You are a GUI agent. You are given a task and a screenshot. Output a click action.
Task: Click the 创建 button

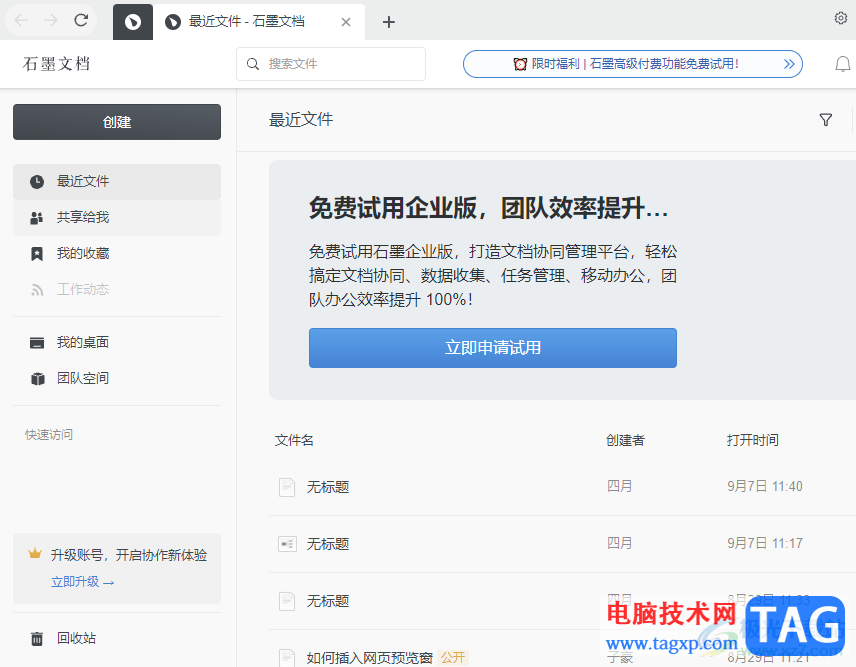(117, 122)
